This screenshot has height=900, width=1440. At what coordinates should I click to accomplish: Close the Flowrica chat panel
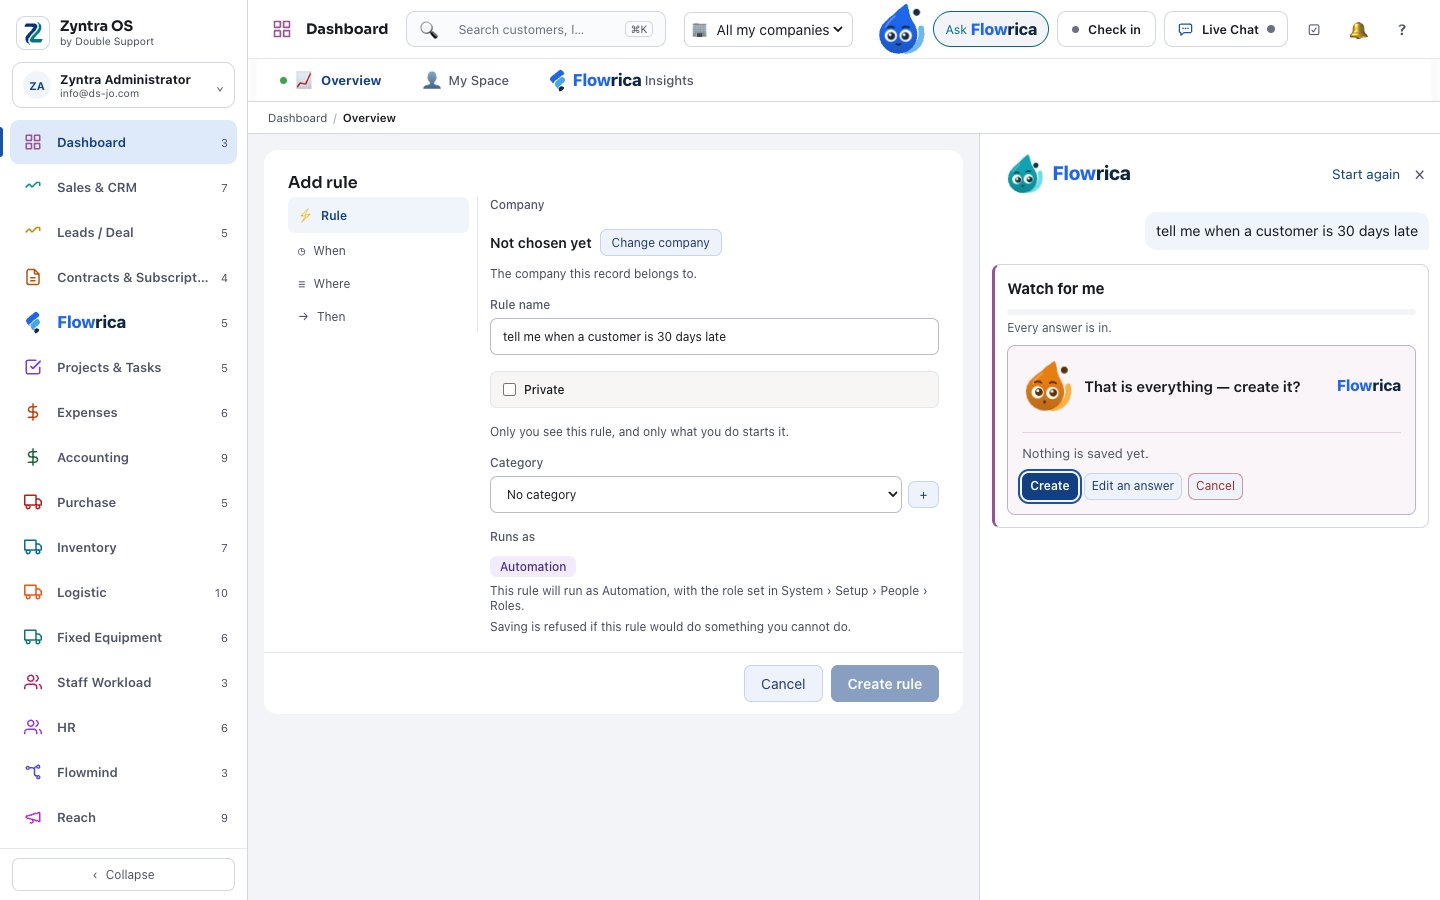coord(1419,175)
